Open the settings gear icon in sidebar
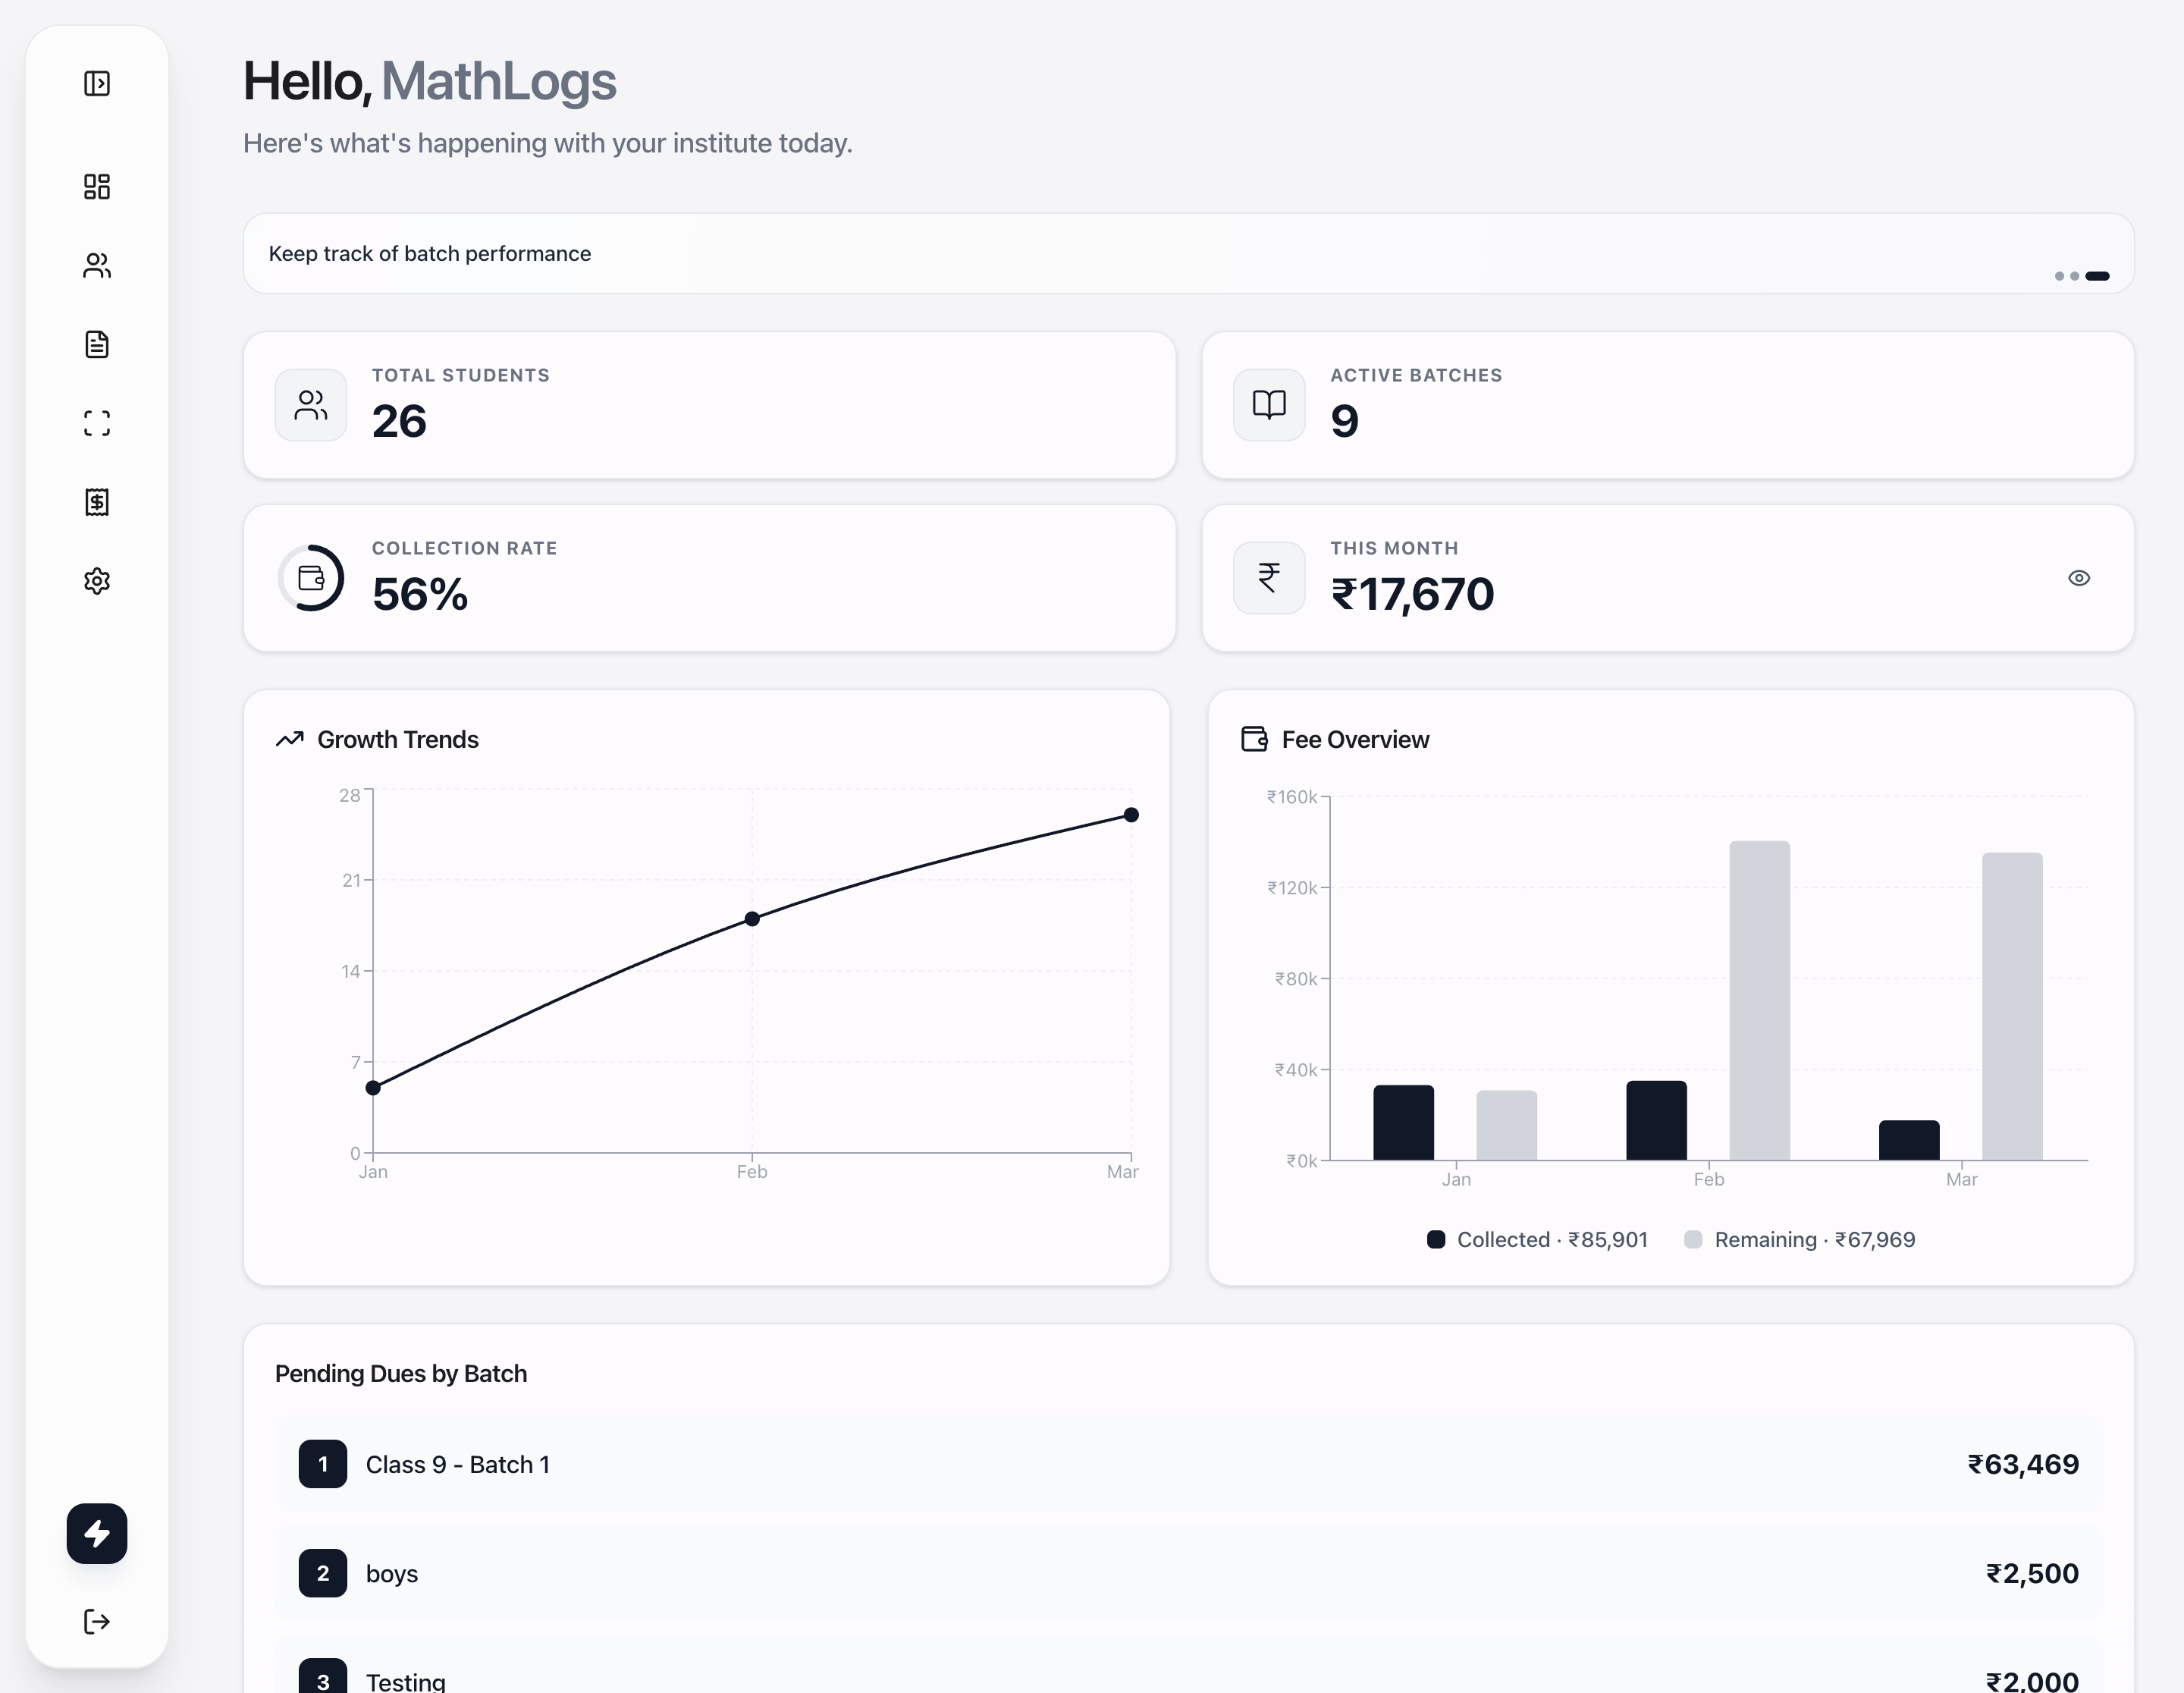This screenshot has width=2184, height=1693. (97, 581)
